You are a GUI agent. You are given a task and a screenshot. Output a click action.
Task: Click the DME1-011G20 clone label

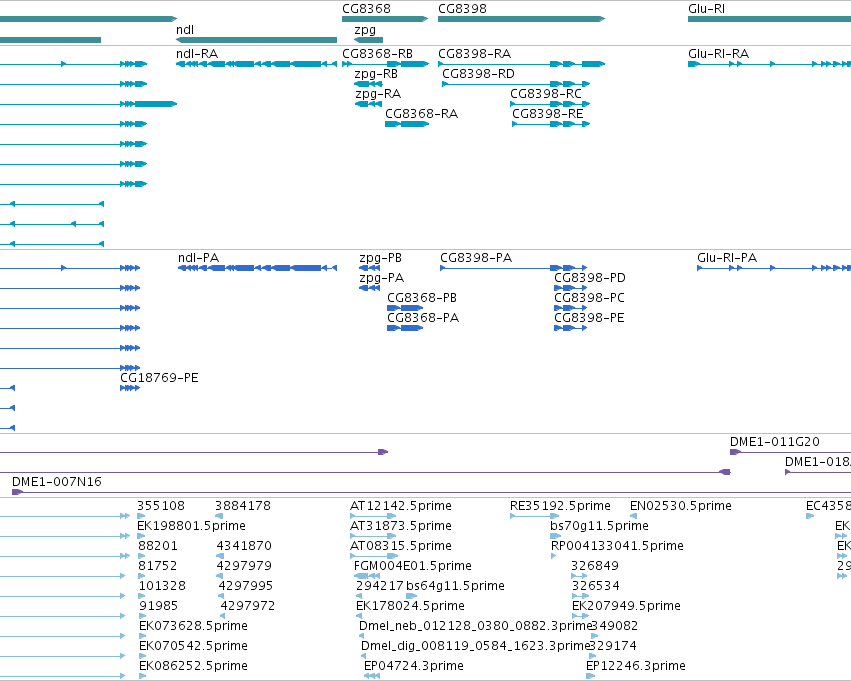tap(774, 442)
